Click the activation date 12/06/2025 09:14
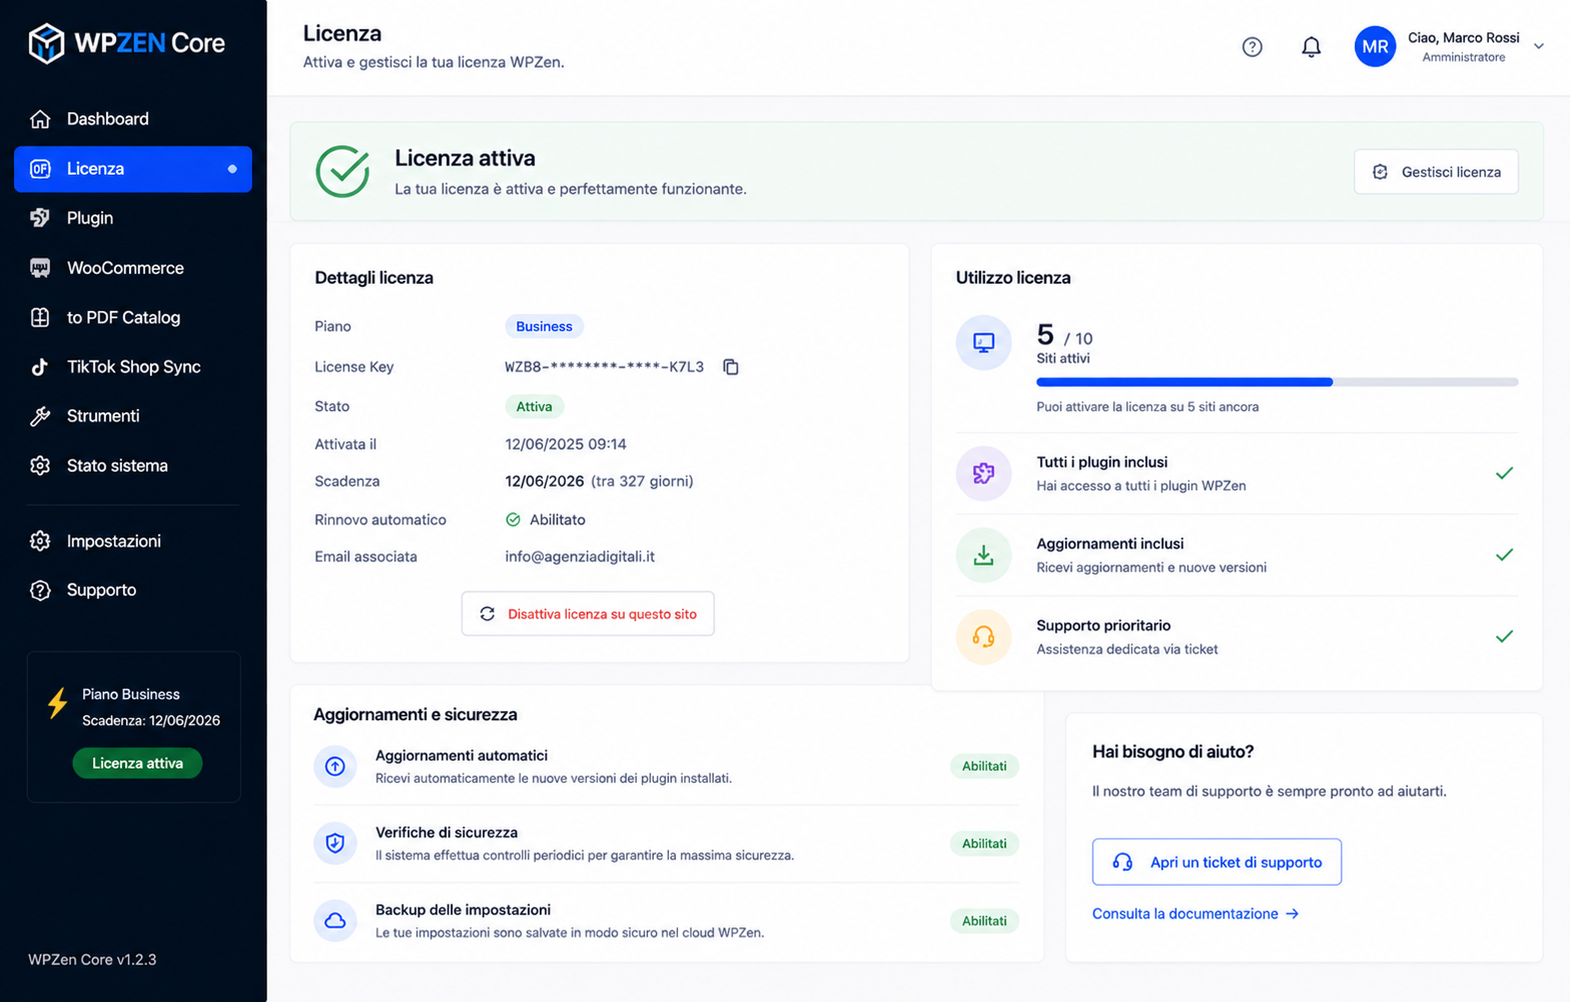 click(x=566, y=444)
